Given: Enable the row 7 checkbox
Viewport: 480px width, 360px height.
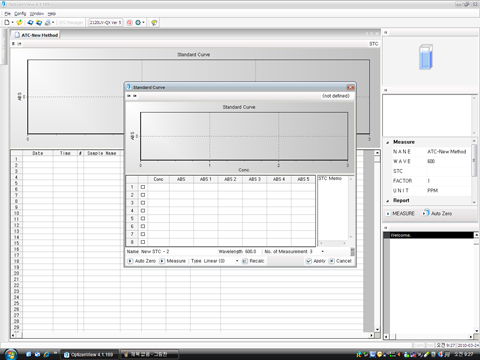Looking at the screenshot, I should 143,234.
